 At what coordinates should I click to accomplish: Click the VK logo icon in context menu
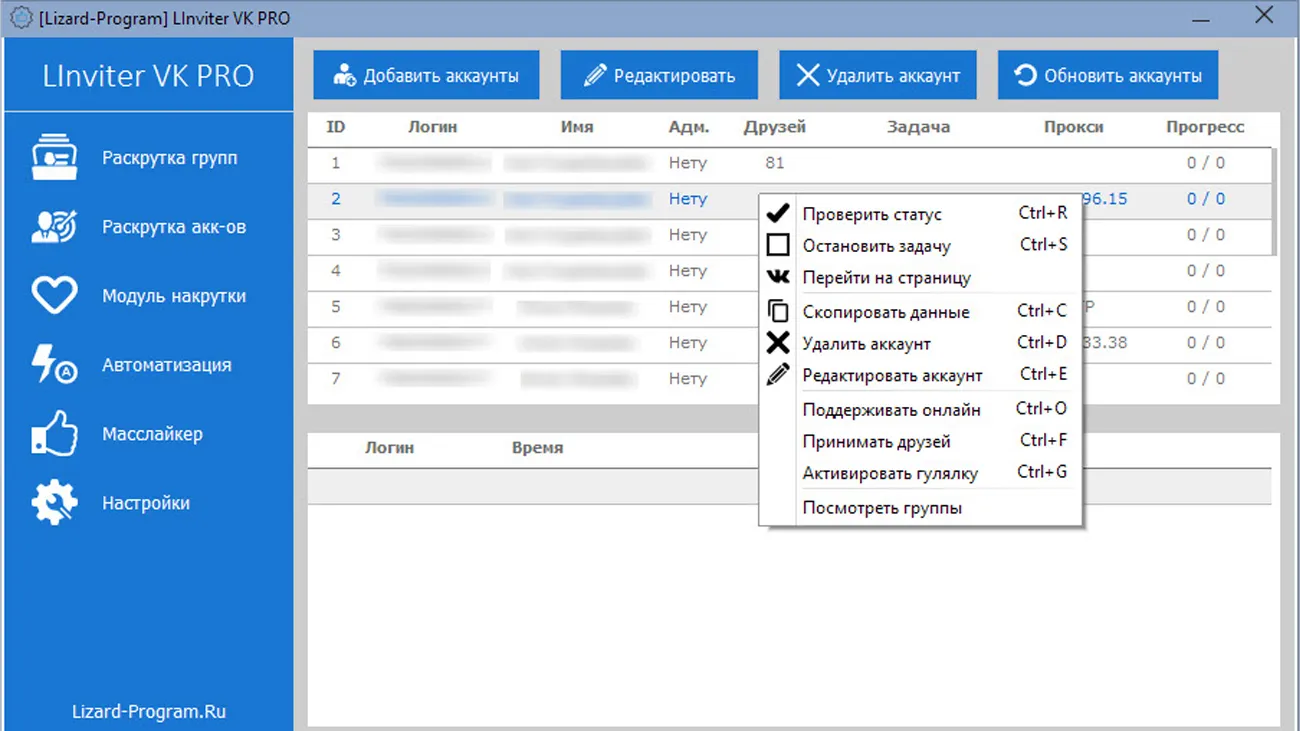click(x=778, y=278)
